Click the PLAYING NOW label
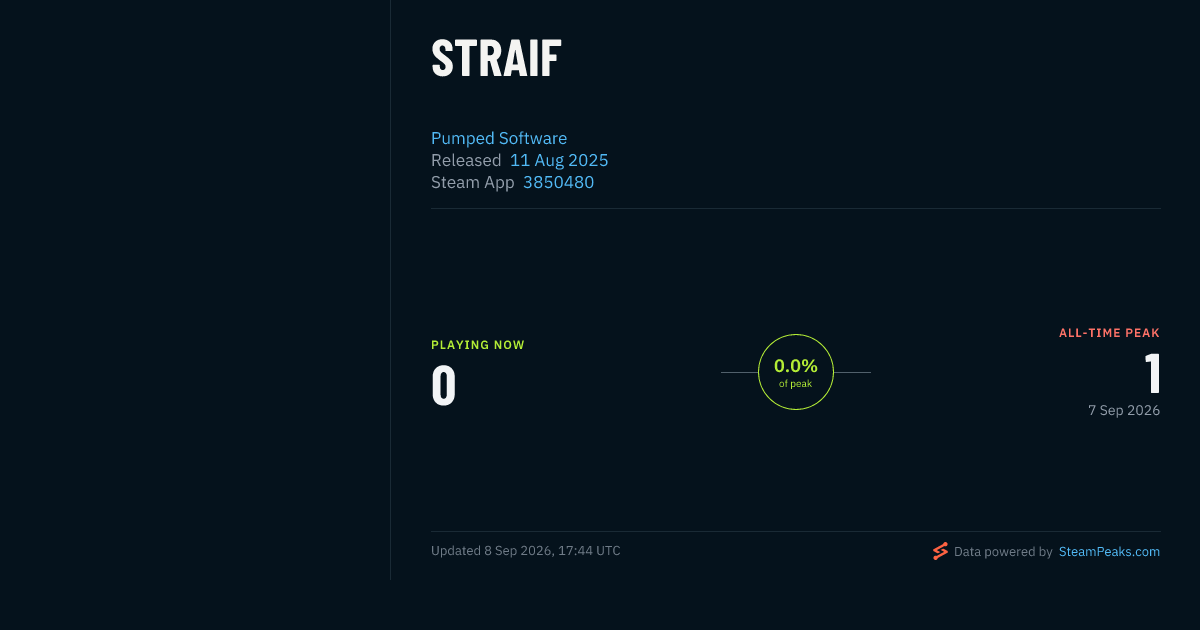Viewport: 1200px width, 630px height. point(478,345)
